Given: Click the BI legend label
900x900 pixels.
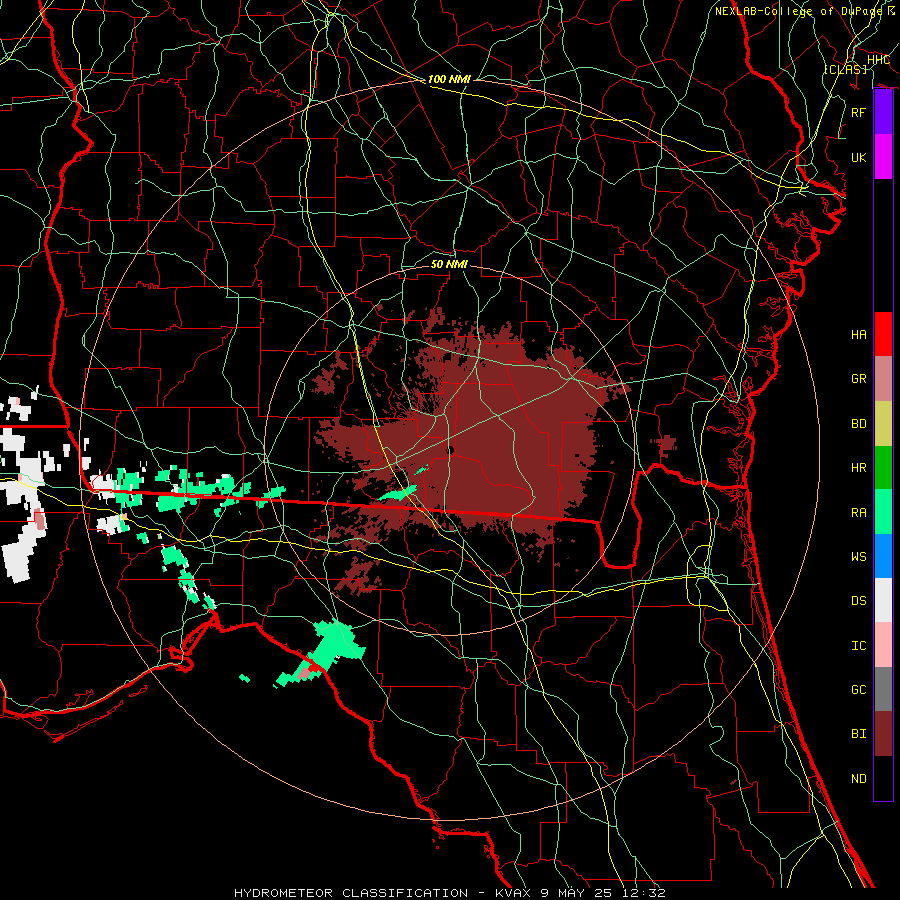Looking at the screenshot, I should click(859, 734).
